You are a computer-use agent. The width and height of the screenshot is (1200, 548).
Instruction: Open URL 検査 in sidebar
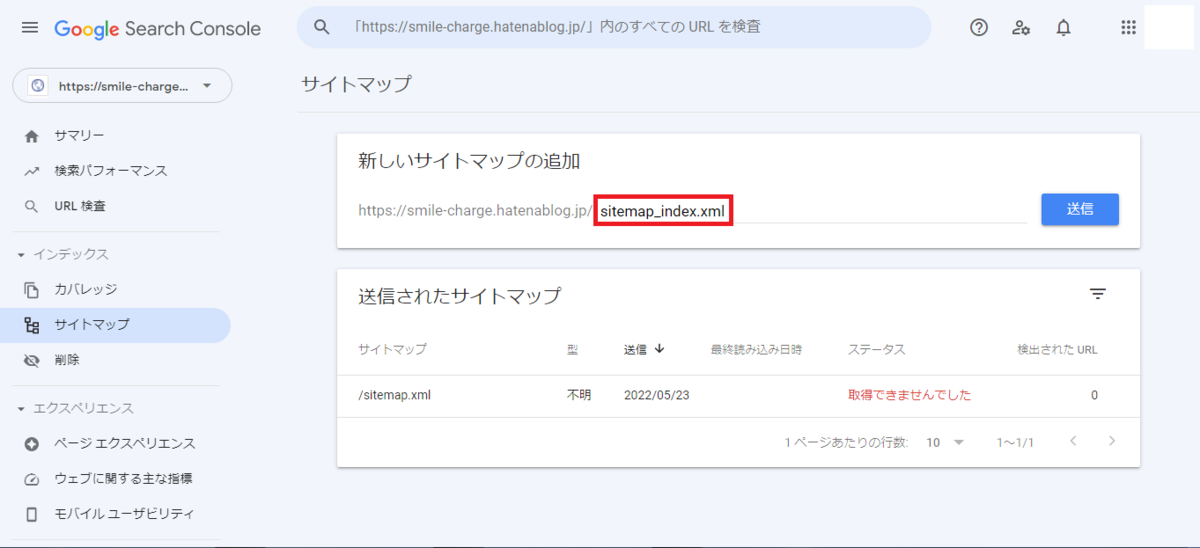pyautogui.click(x=80, y=206)
